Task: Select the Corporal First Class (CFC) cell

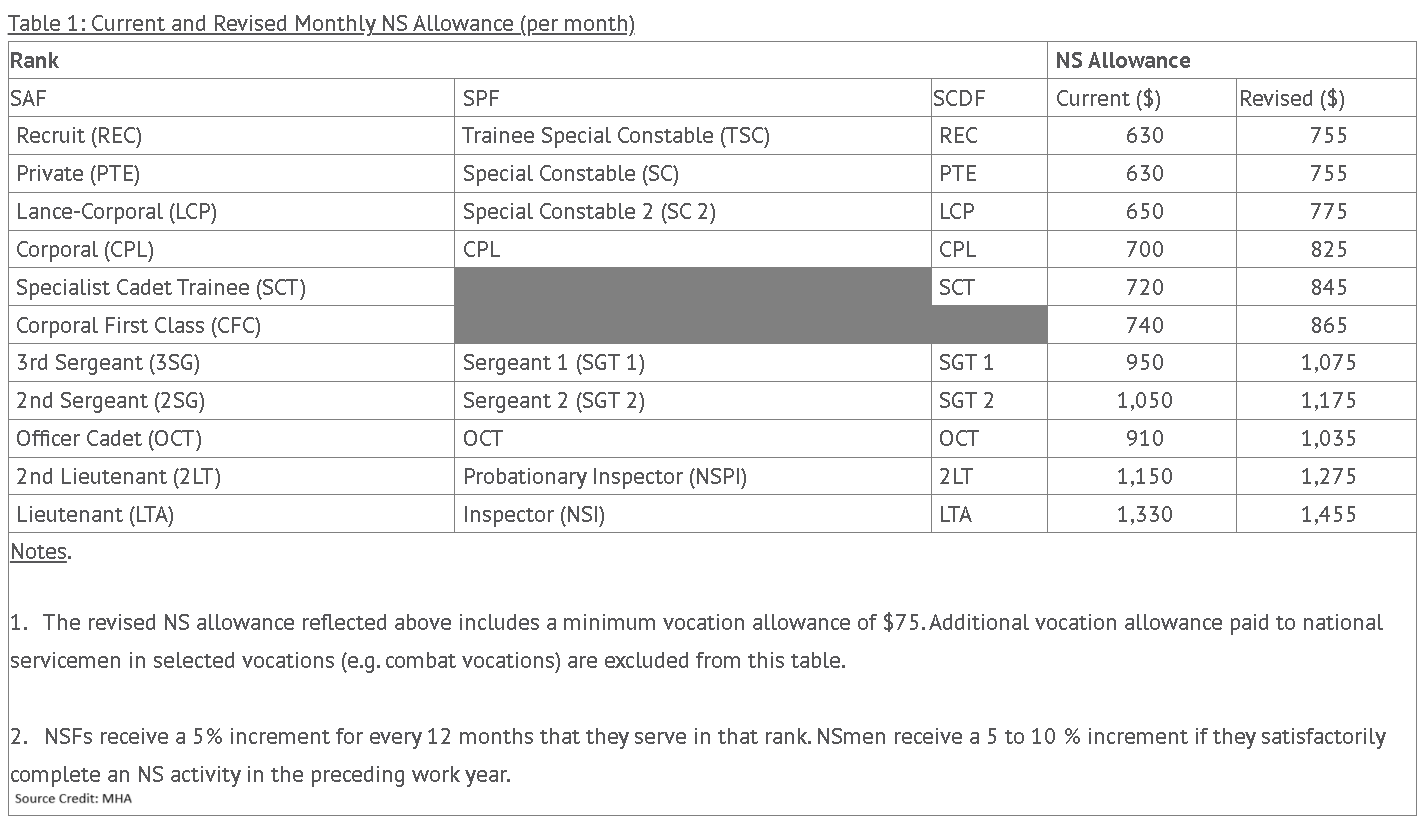Action: tap(138, 326)
